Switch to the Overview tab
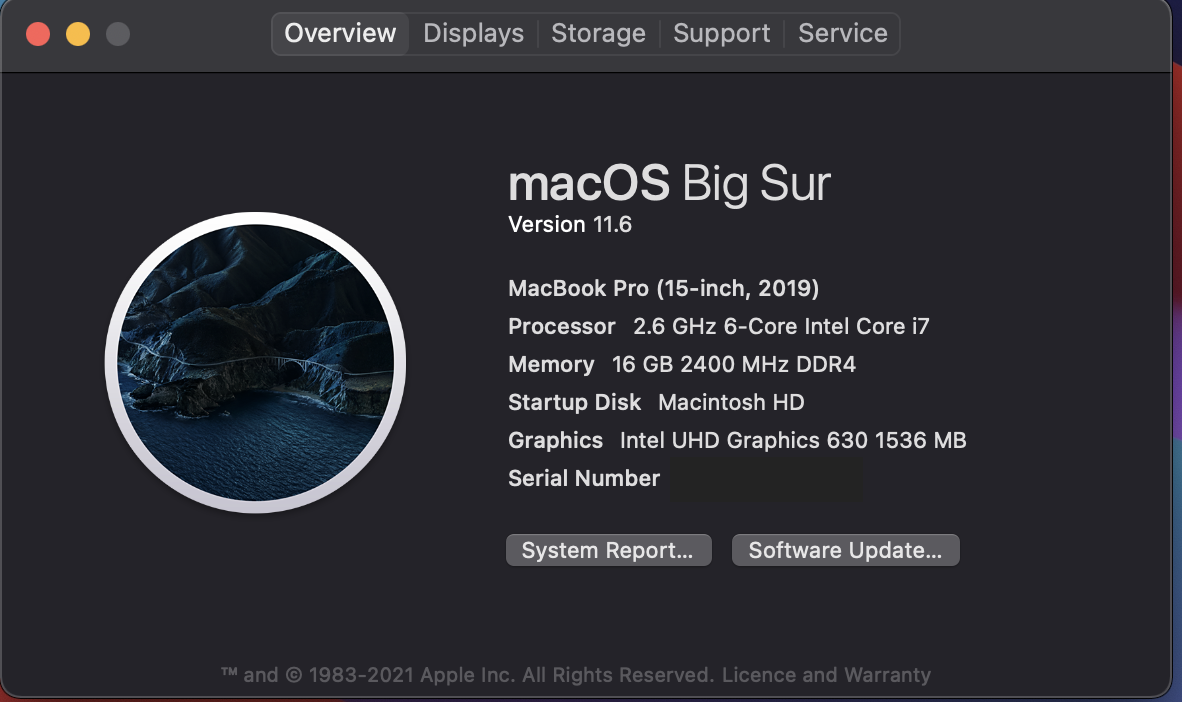The image size is (1182, 702). 340,33
